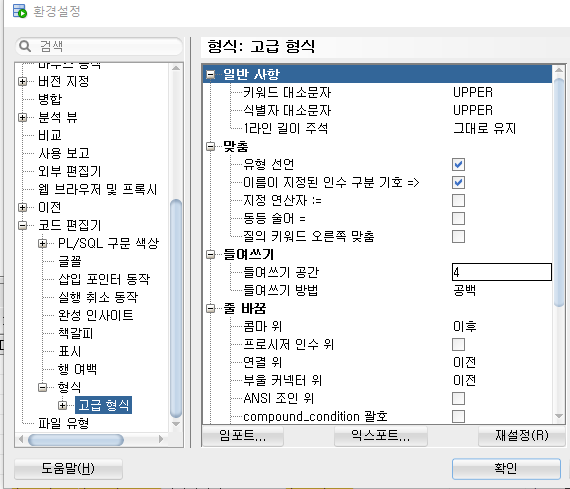The width and height of the screenshot is (570, 489).
Task: Expand the 분석 뷰 tree node
Action: [x=23, y=117]
